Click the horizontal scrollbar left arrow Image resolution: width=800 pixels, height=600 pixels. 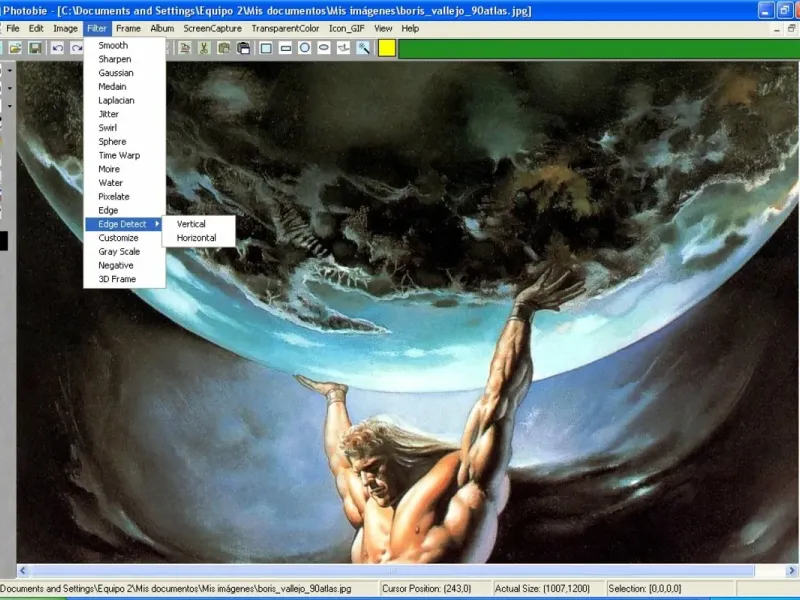click(x=22, y=571)
